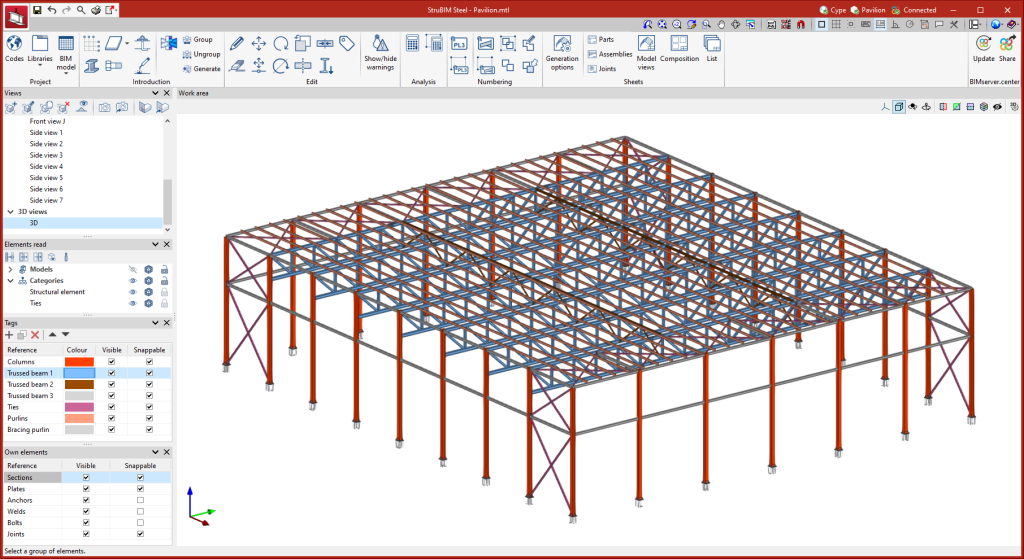Screen dimensions: 1024x559
Task: Collapse the Categories tree node
Action: point(10,281)
